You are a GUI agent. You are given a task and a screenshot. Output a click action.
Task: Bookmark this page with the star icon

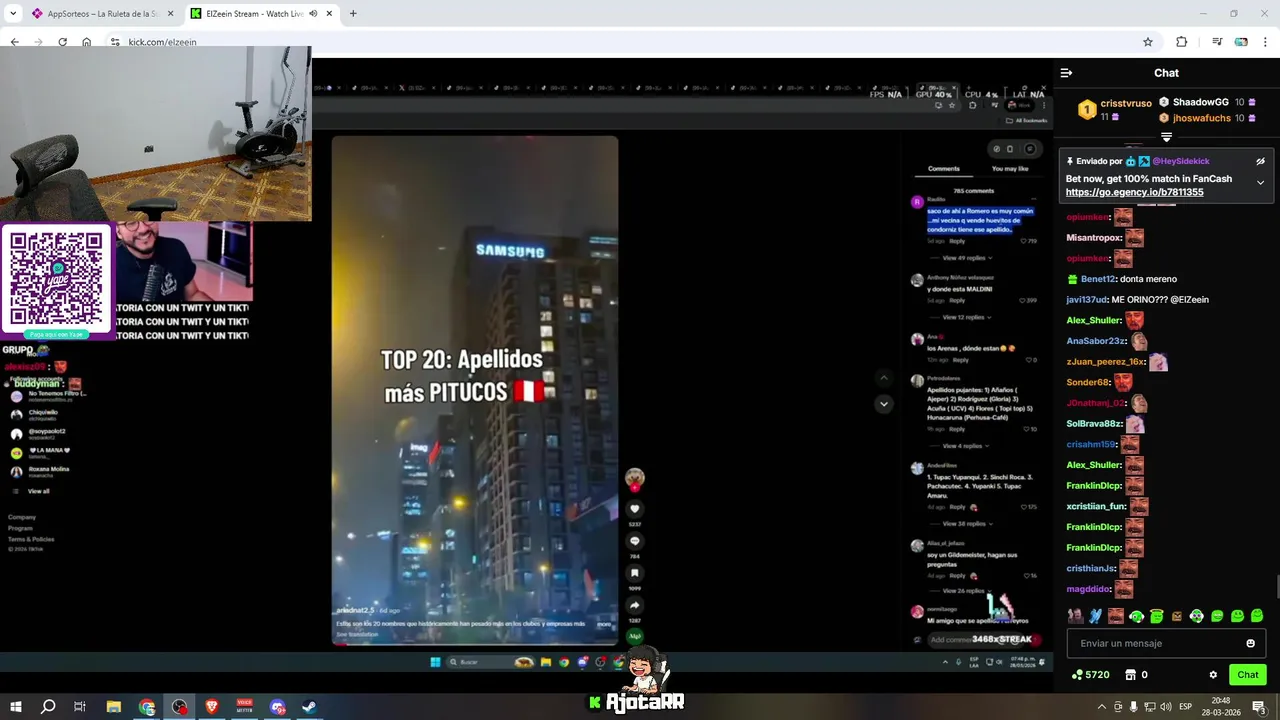coord(1148,42)
